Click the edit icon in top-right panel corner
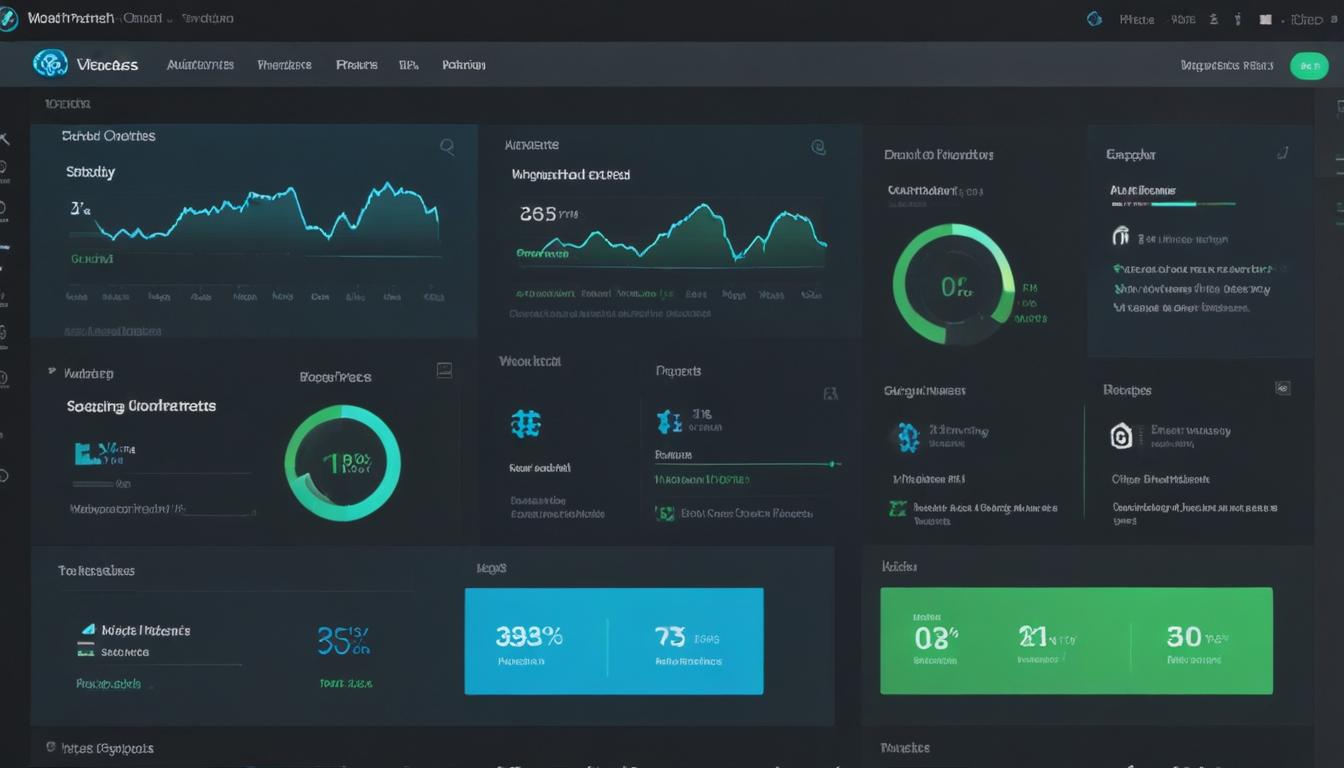Viewport: 1344px width, 768px height. [x=1283, y=153]
